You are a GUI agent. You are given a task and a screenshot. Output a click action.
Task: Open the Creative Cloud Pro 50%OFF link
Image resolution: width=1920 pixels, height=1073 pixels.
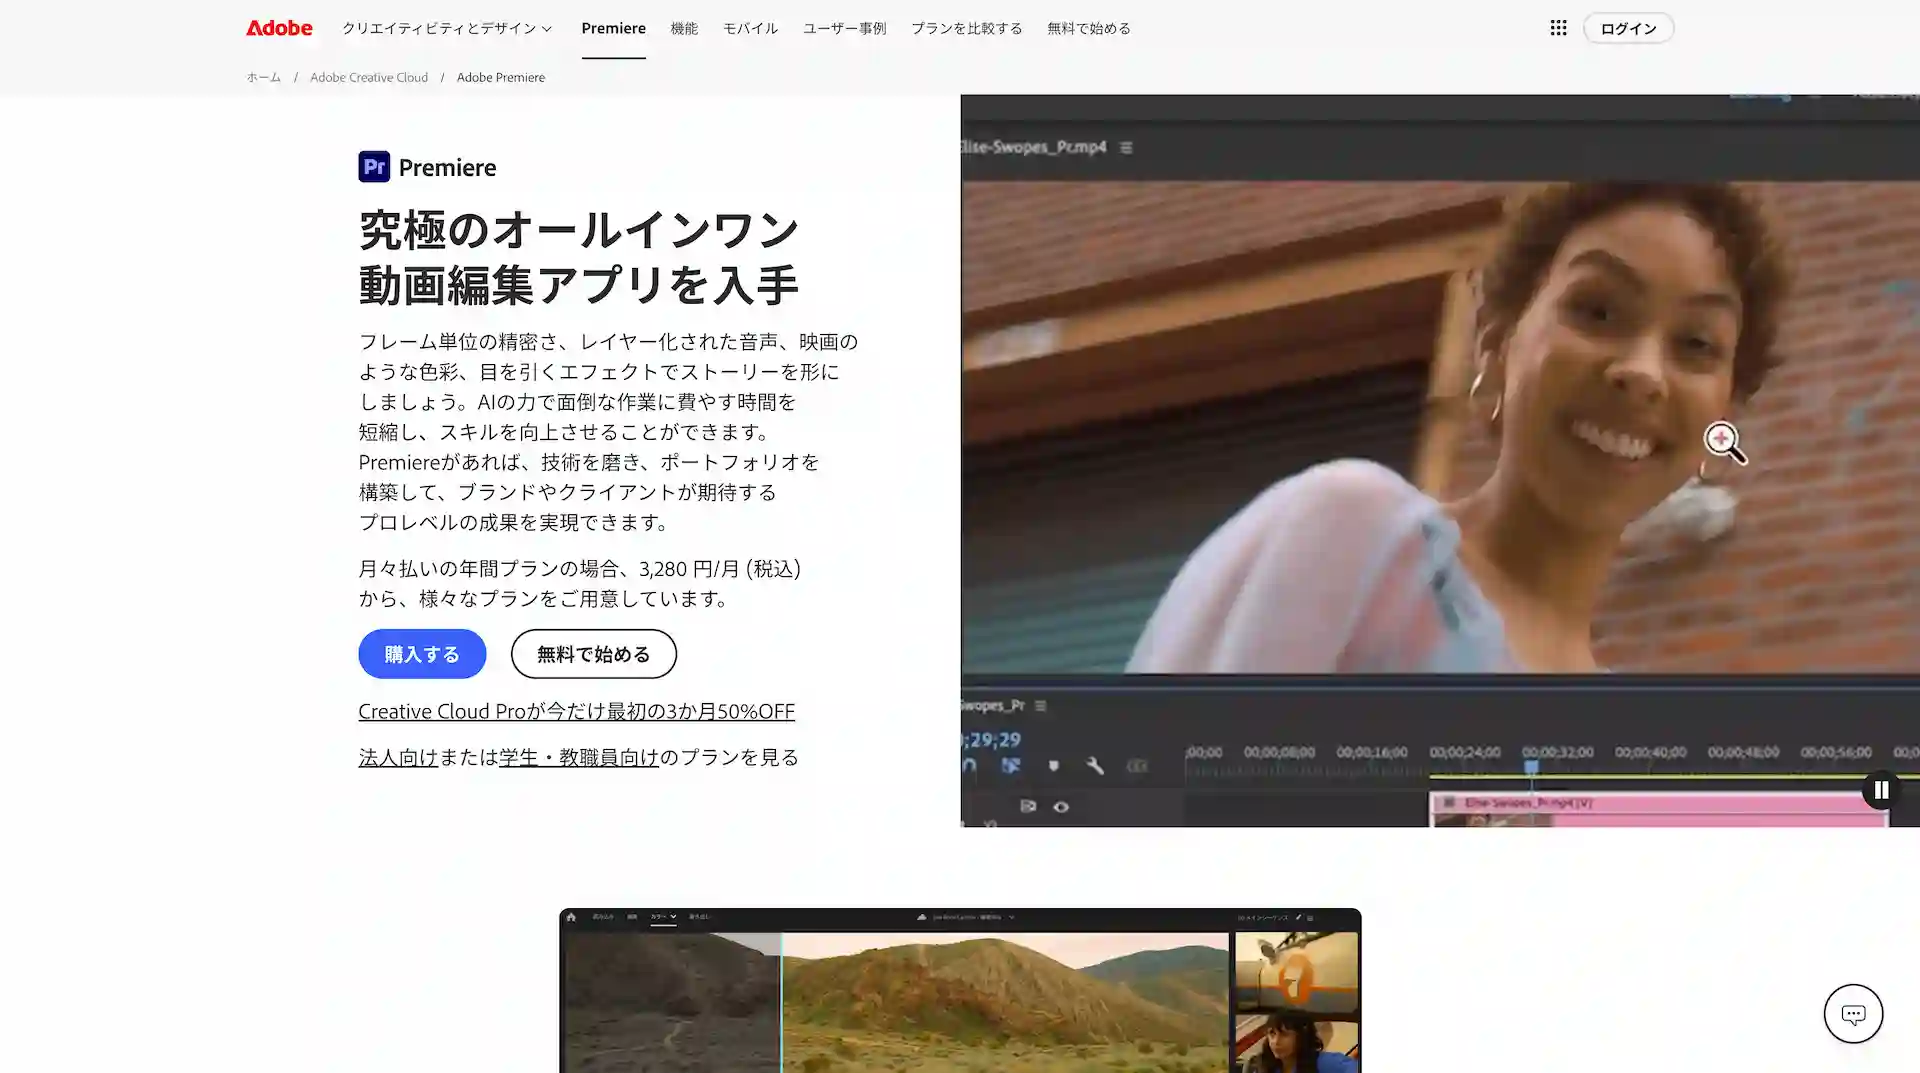point(576,711)
